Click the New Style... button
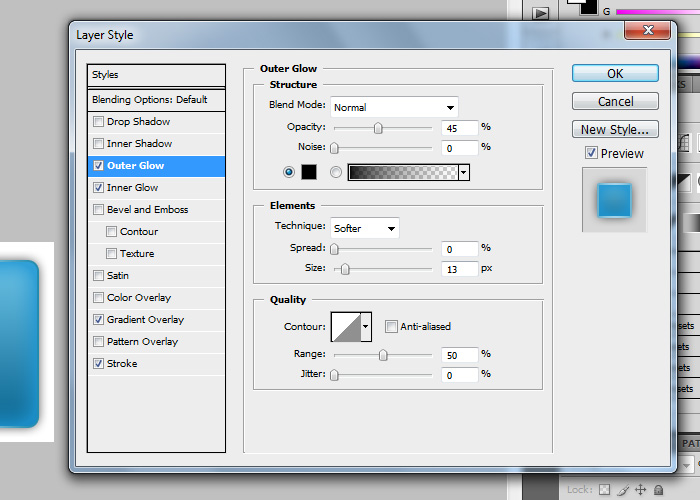 [x=615, y=129]
